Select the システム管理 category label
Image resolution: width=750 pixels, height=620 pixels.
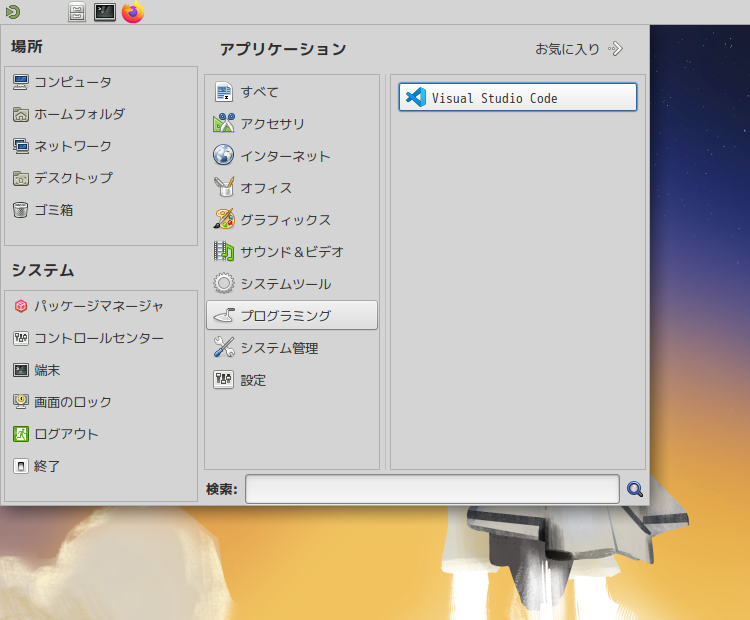pyautogui.click(x=279, y=348)
